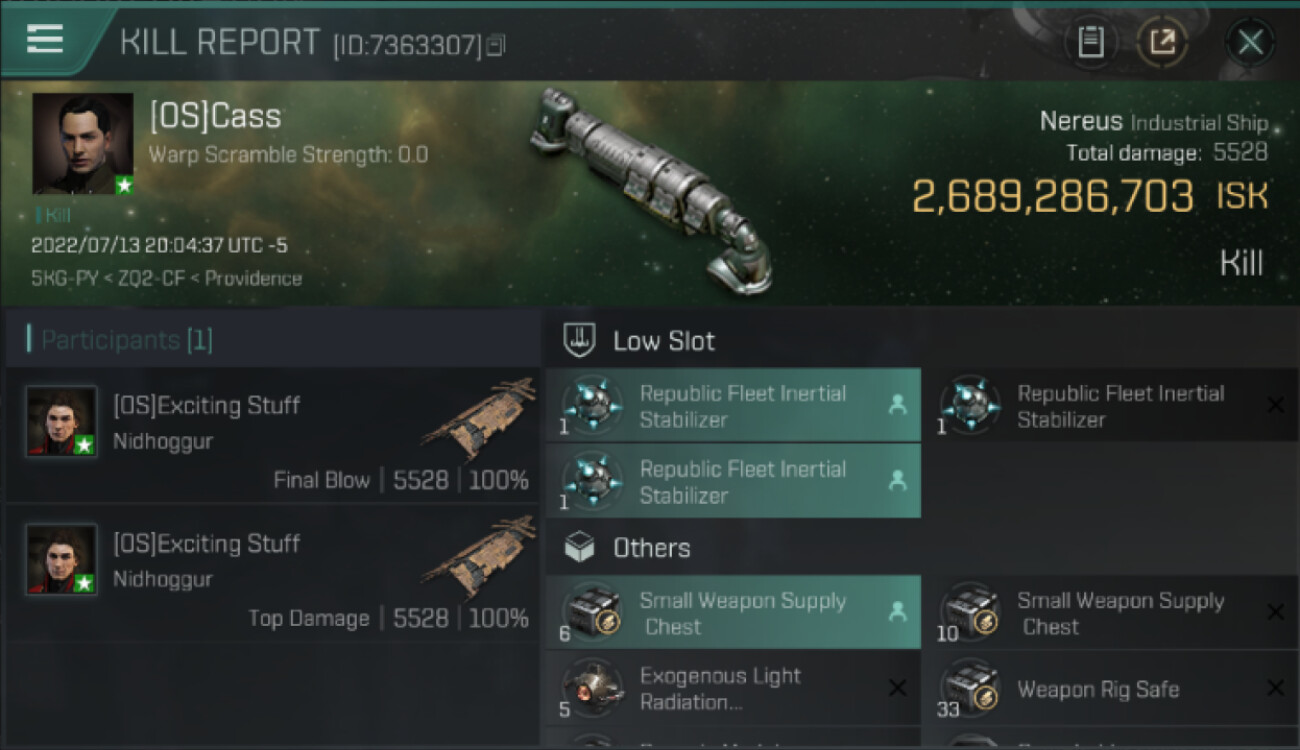Open the Top Damage pilot portrait
Viewport: 1300px width, 750px height.
62,559
